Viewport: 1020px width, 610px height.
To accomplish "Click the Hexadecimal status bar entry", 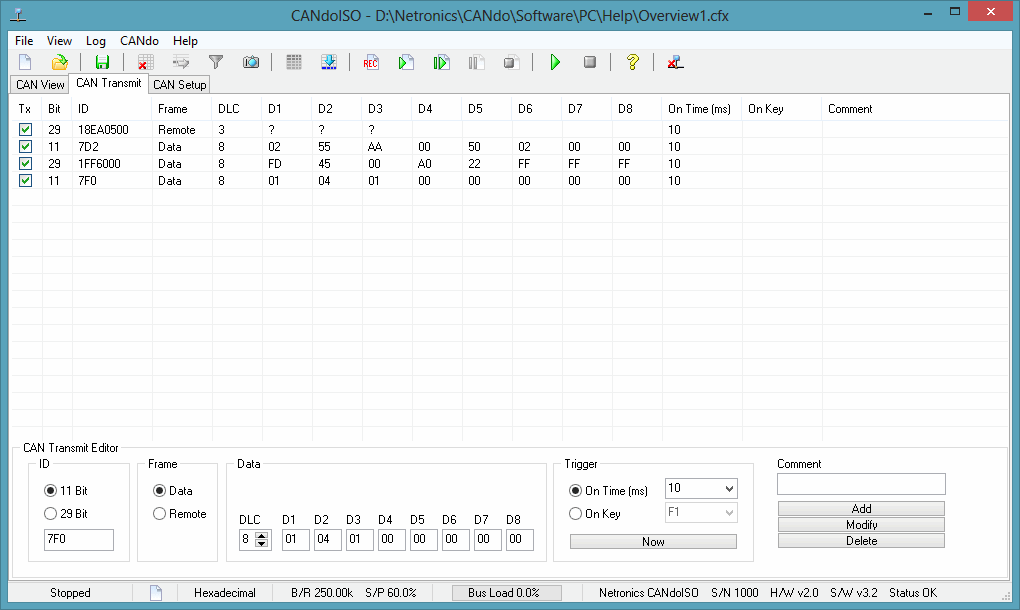I will pos(224,592).
